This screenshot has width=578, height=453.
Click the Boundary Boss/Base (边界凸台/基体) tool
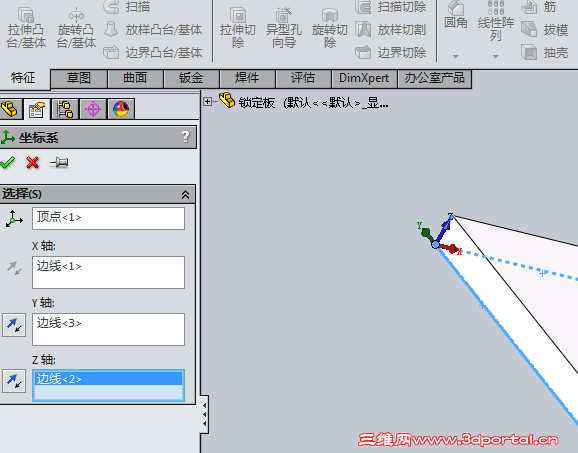click(153, 53)
